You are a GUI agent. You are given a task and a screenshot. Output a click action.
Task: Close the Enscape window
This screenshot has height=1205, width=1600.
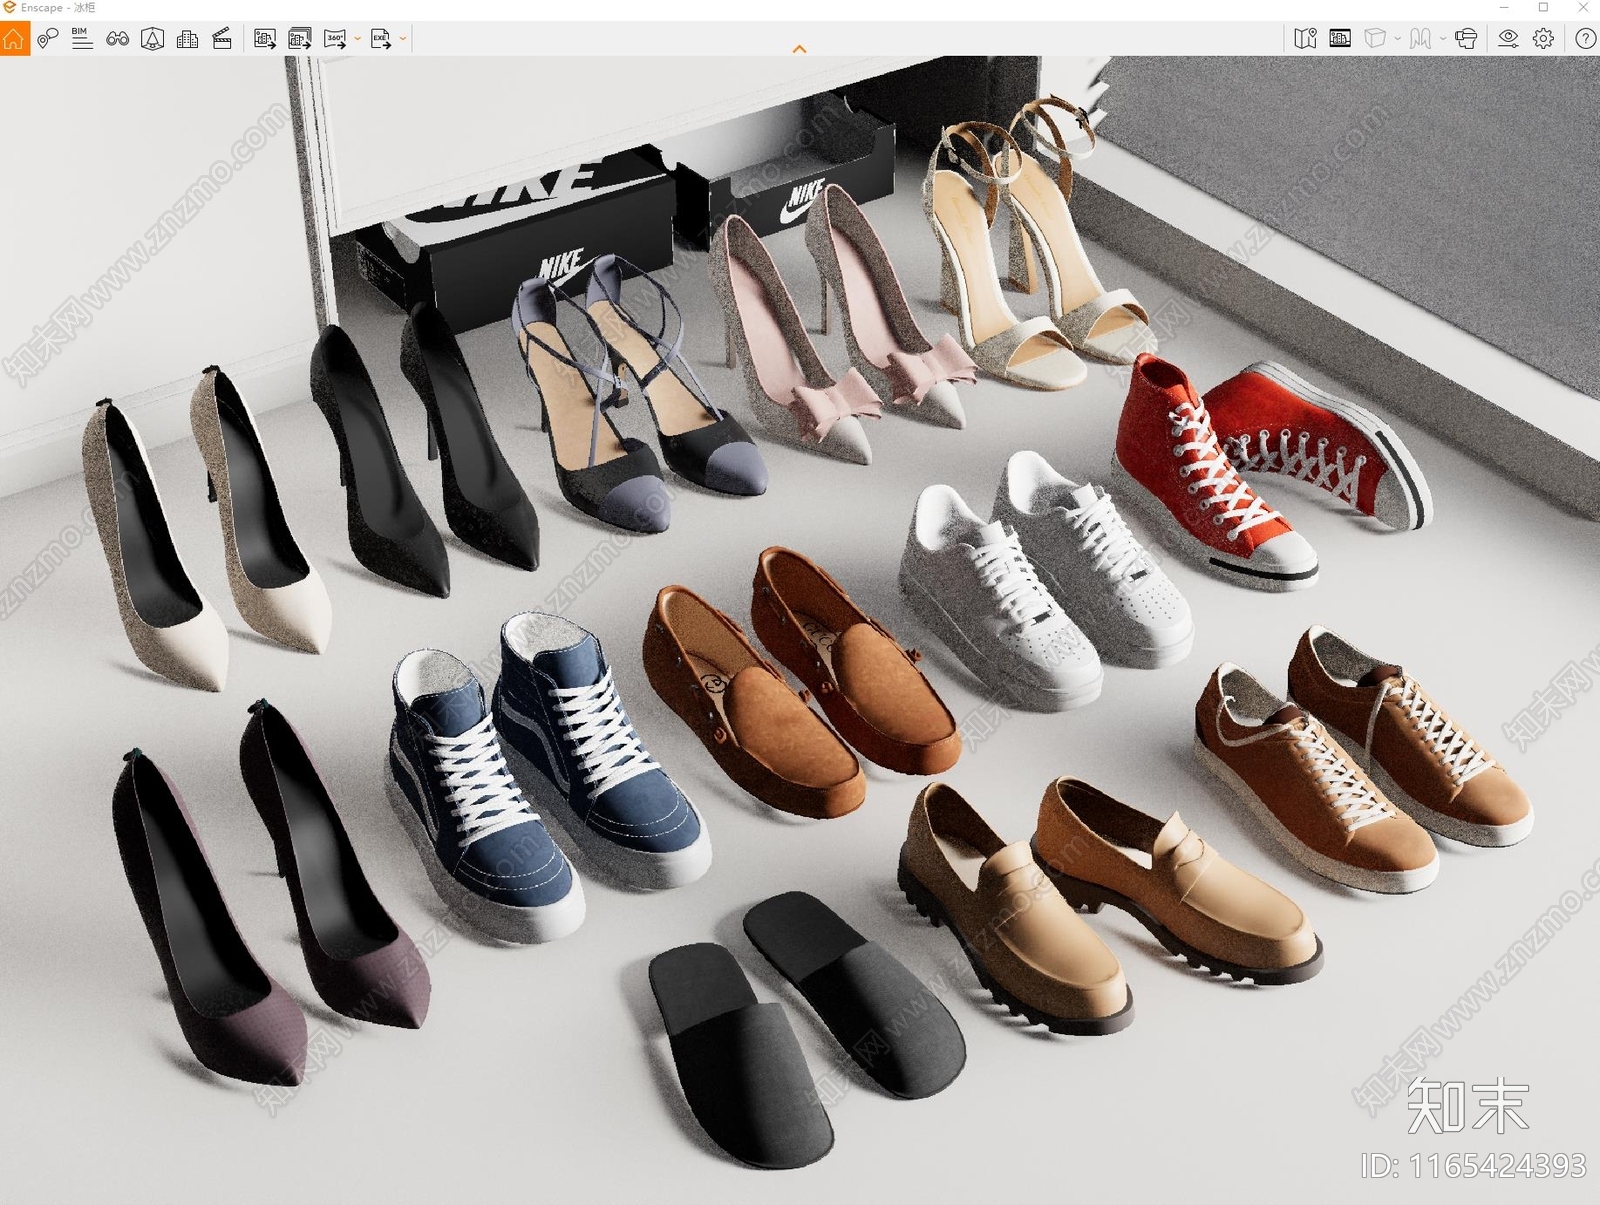(1583, 8)
